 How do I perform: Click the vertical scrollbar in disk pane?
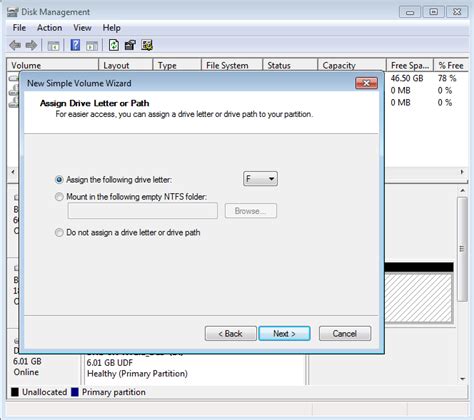(462, 249)
